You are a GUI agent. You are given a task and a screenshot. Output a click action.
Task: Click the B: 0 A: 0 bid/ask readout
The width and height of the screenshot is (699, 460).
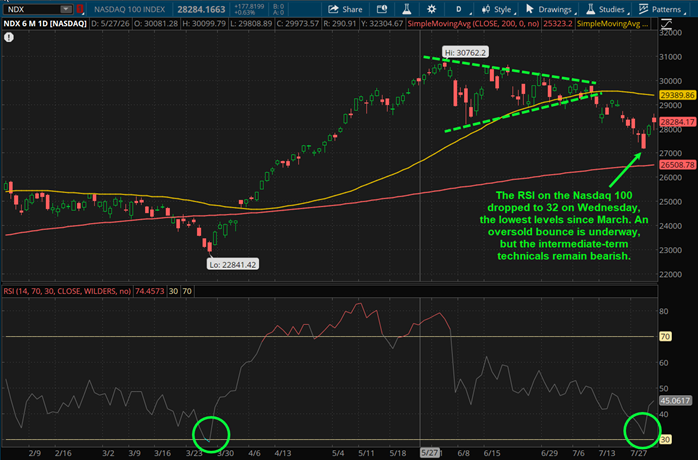click(278, 9)
